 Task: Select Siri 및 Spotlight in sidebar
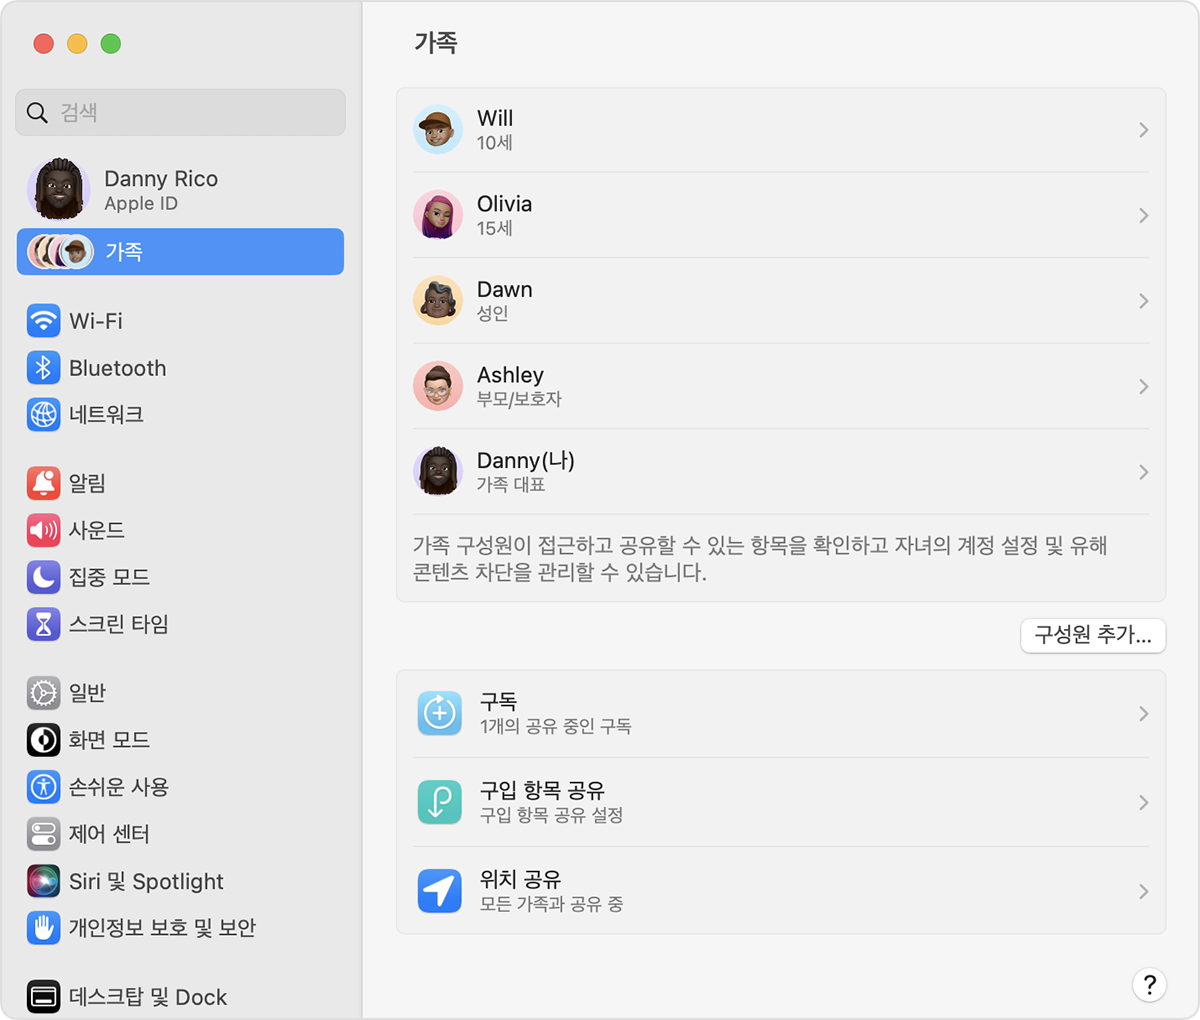coord(146,881)
